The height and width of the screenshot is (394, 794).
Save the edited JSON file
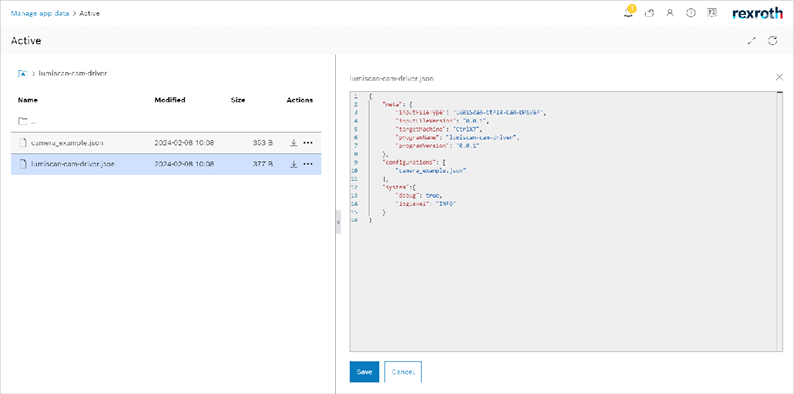pos(364,372)
